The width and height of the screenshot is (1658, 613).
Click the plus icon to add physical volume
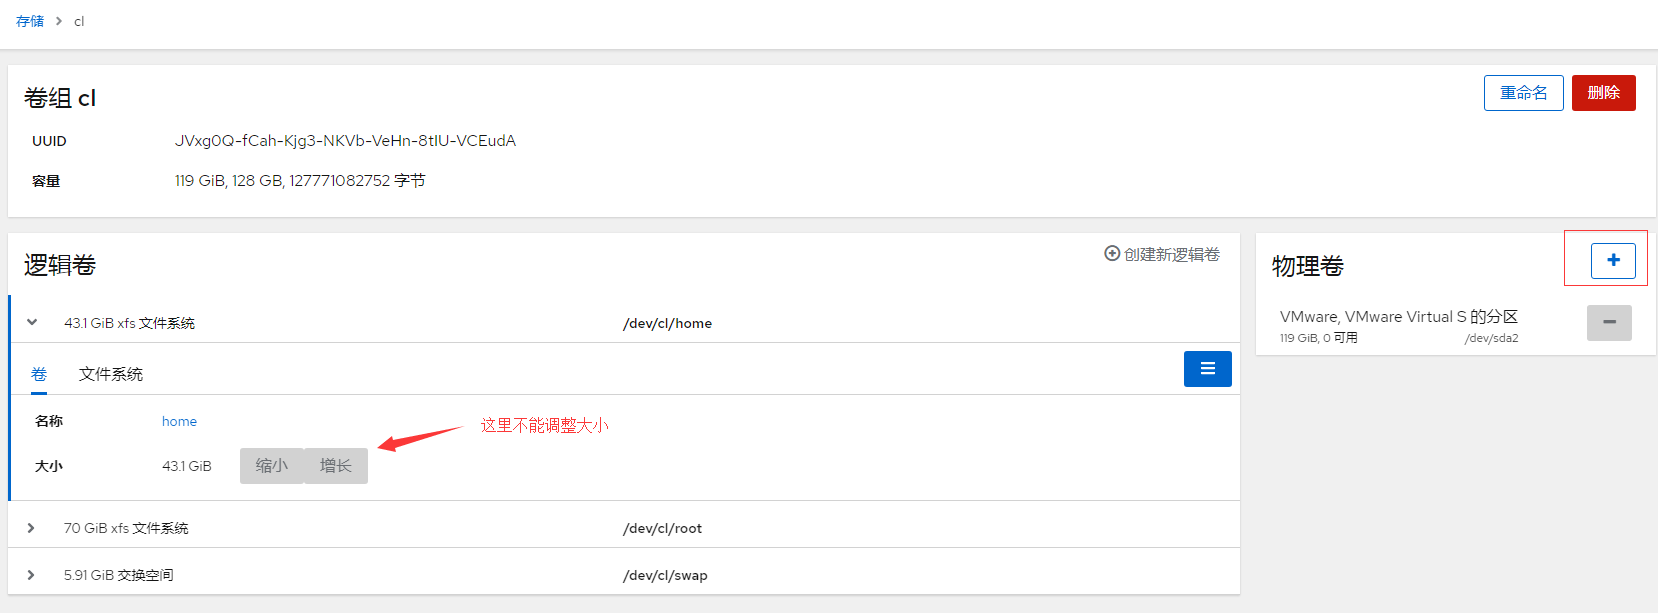pos(1613,260)
